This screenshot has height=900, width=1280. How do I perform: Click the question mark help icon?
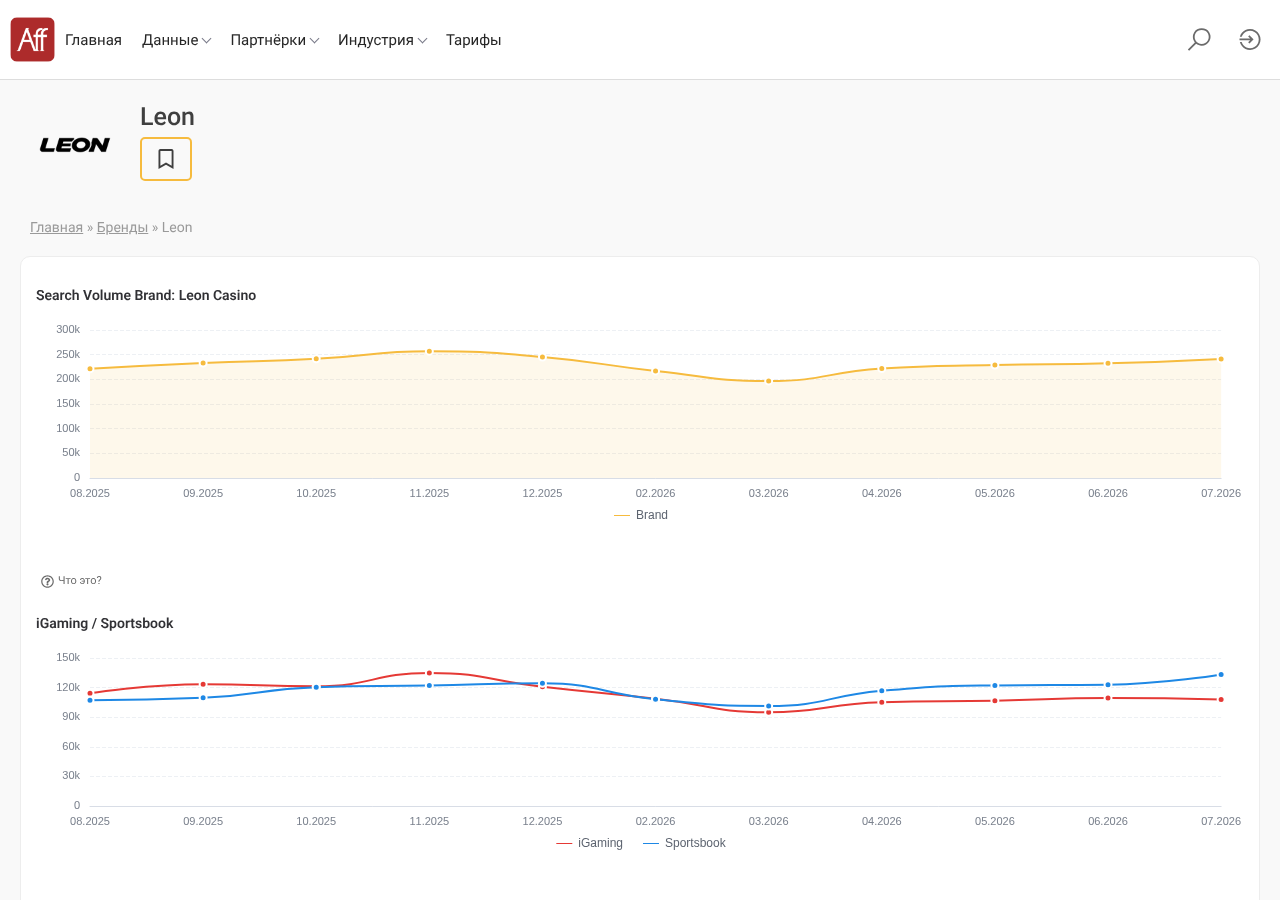[x=47, y=581]
